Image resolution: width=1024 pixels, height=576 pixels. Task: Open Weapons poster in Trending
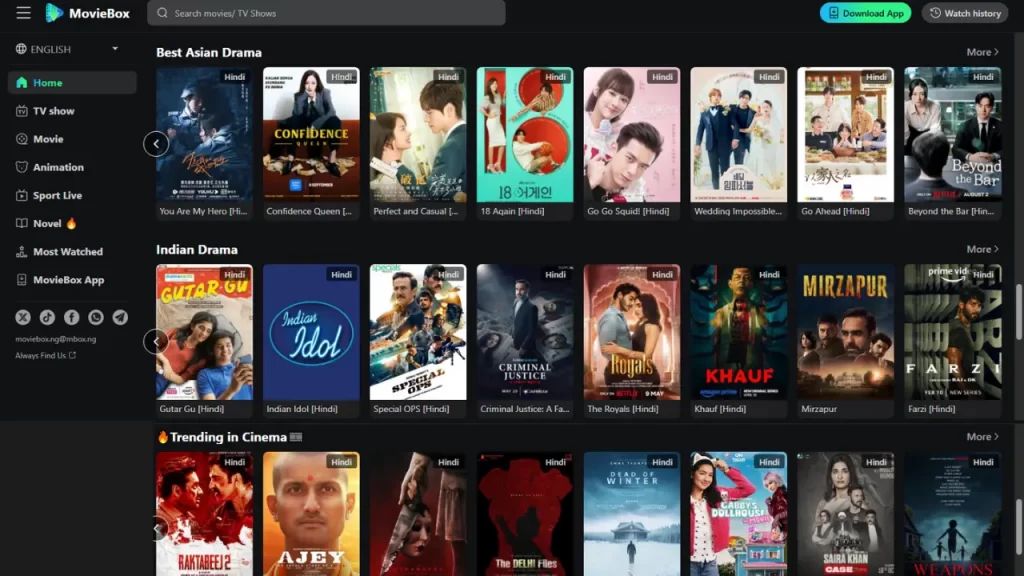[952, 514]
